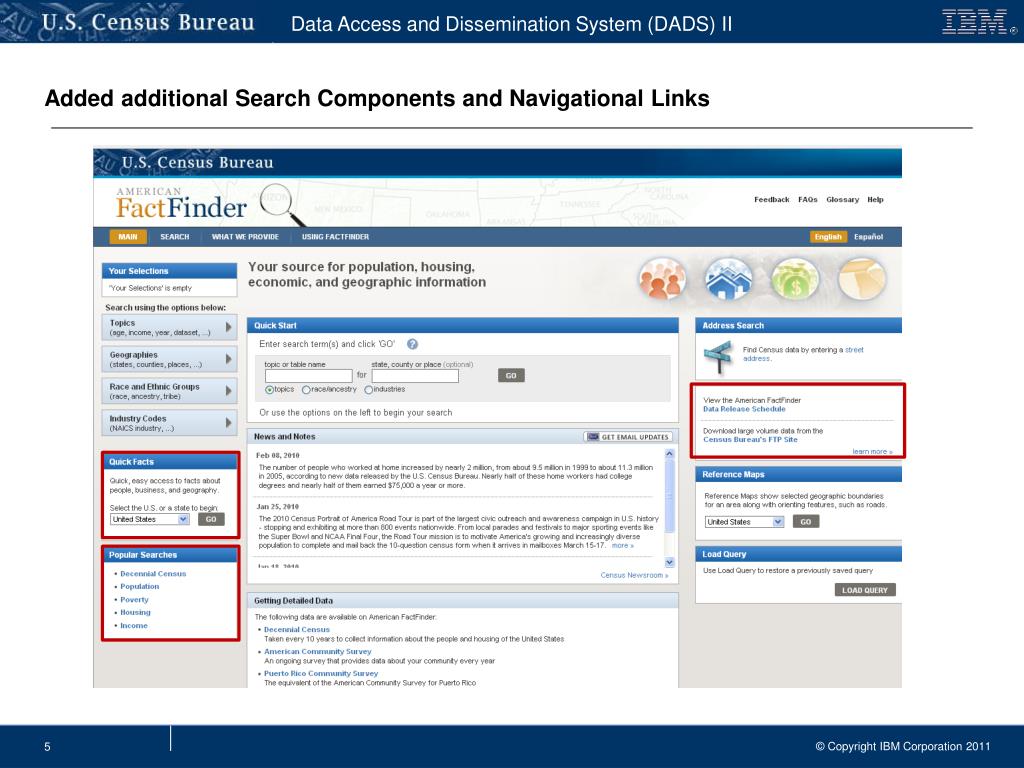Open the Population popular search
This screenshot has height=768, width=1024.
pos(140,586)
